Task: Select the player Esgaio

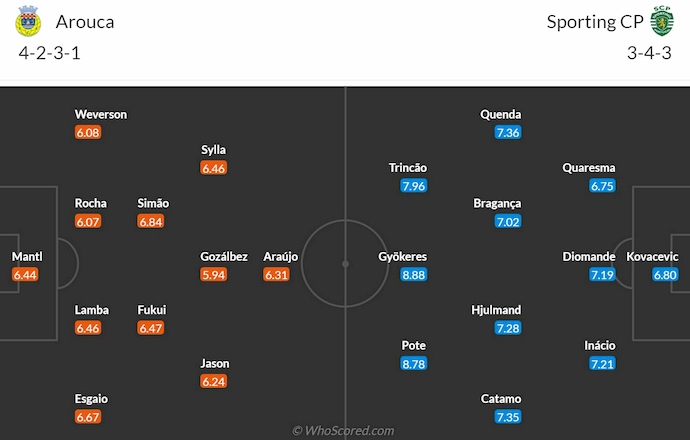Action: tap(91, 399)
